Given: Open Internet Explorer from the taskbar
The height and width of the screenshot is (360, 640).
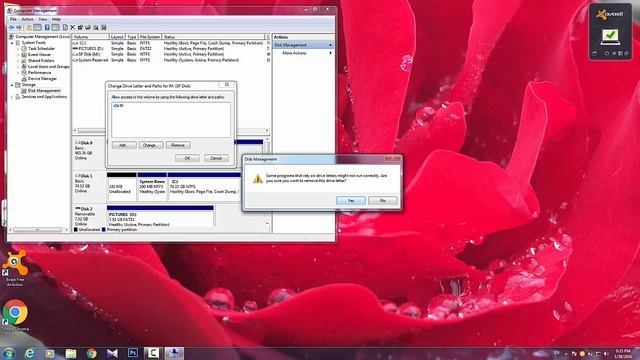Looking at the screenshot, I should tap(29, 353).
